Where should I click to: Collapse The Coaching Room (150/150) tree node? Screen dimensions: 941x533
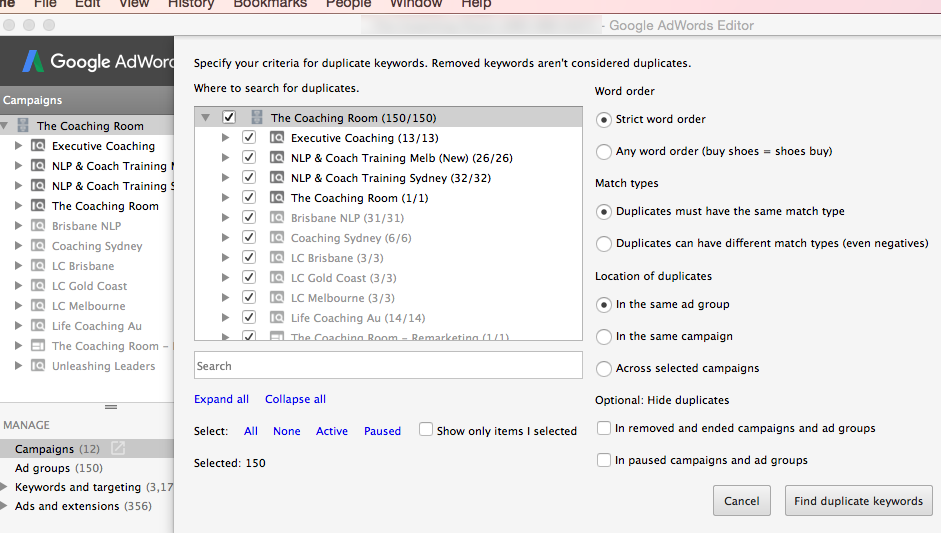pos(206,118)
